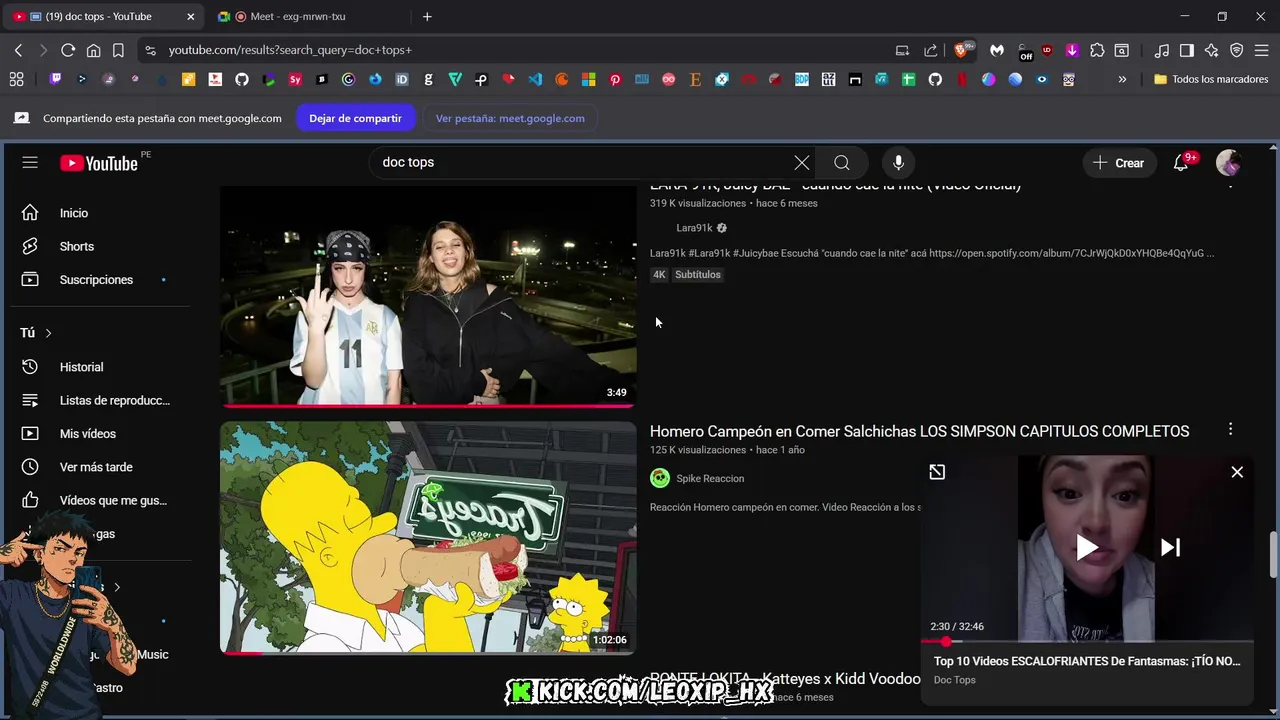
Task: Clear the search text with the X
Action: click(802, 163)
